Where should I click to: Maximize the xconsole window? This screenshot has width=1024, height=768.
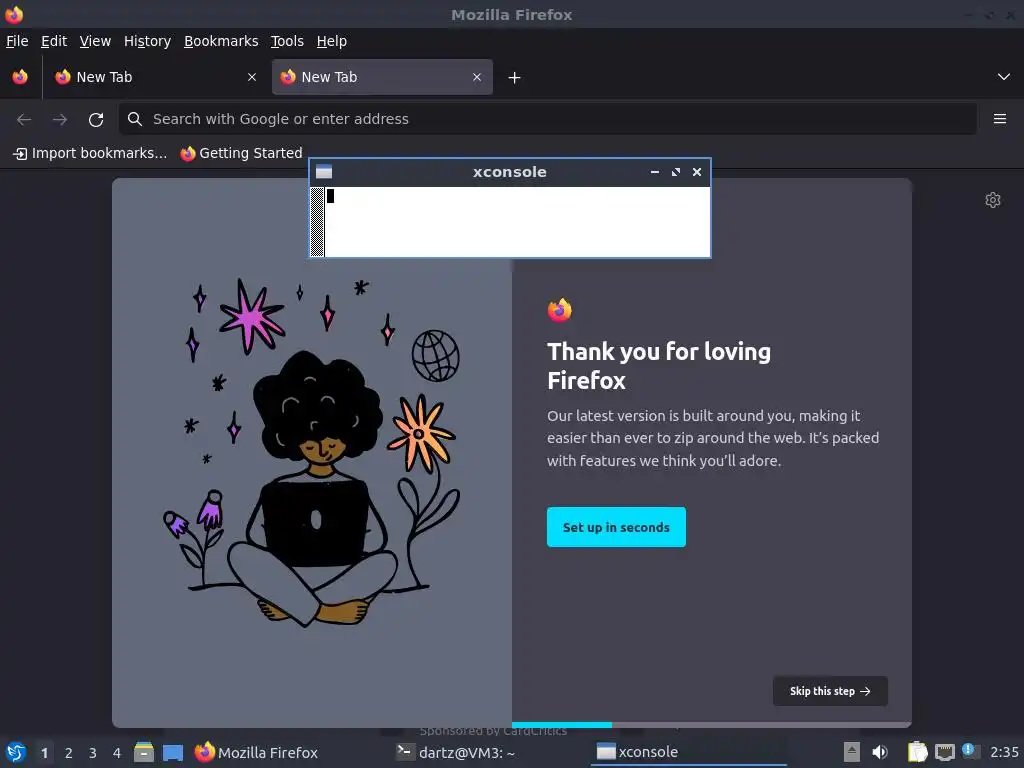[x=676, y=172]
